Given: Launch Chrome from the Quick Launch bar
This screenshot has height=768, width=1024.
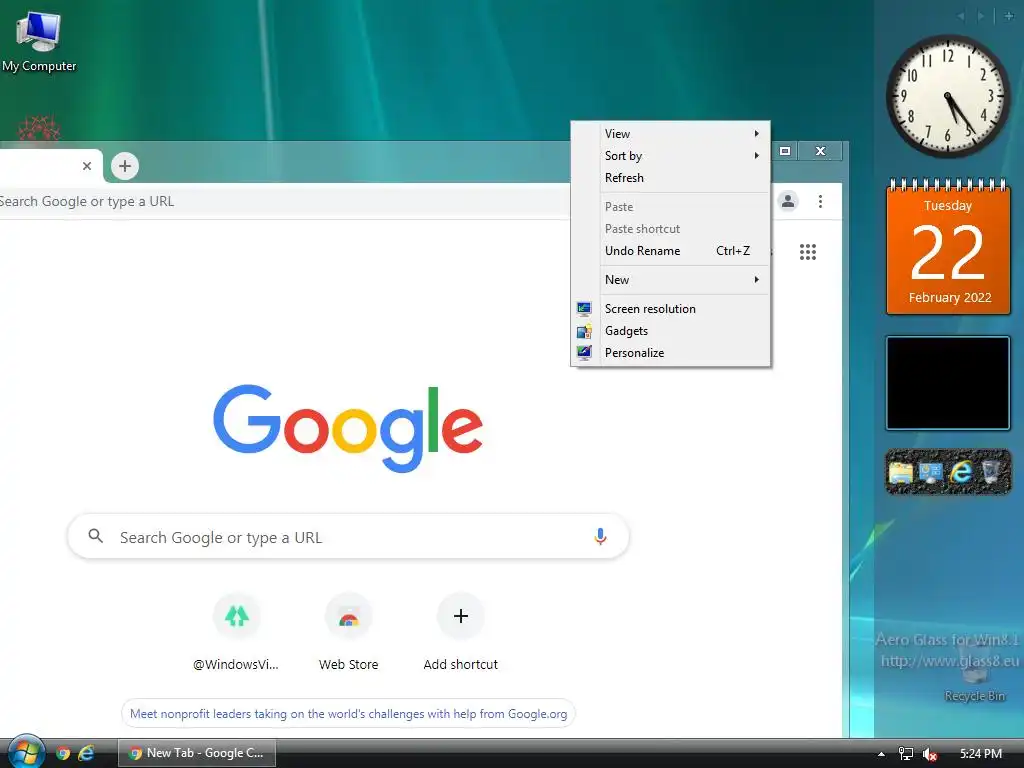Looking at the screenshot, I should pos(63,753).
